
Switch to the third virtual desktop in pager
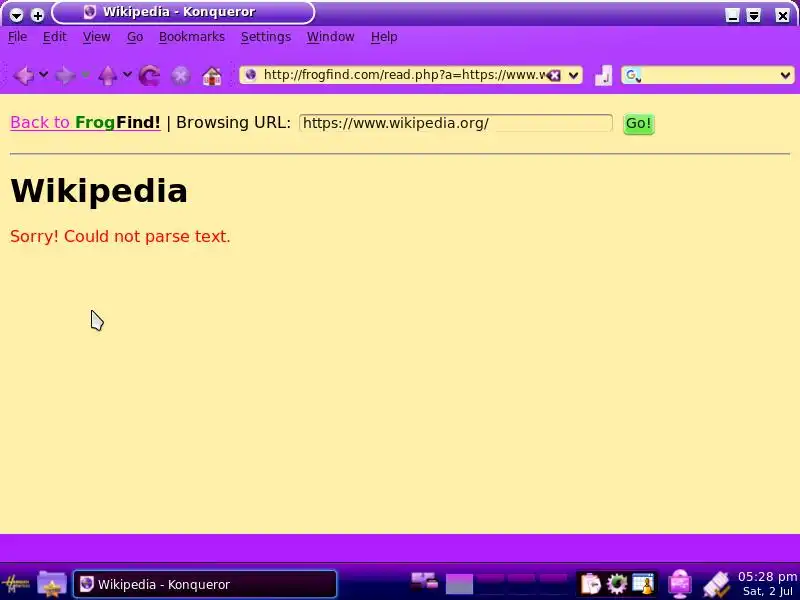tap(521, 584)
